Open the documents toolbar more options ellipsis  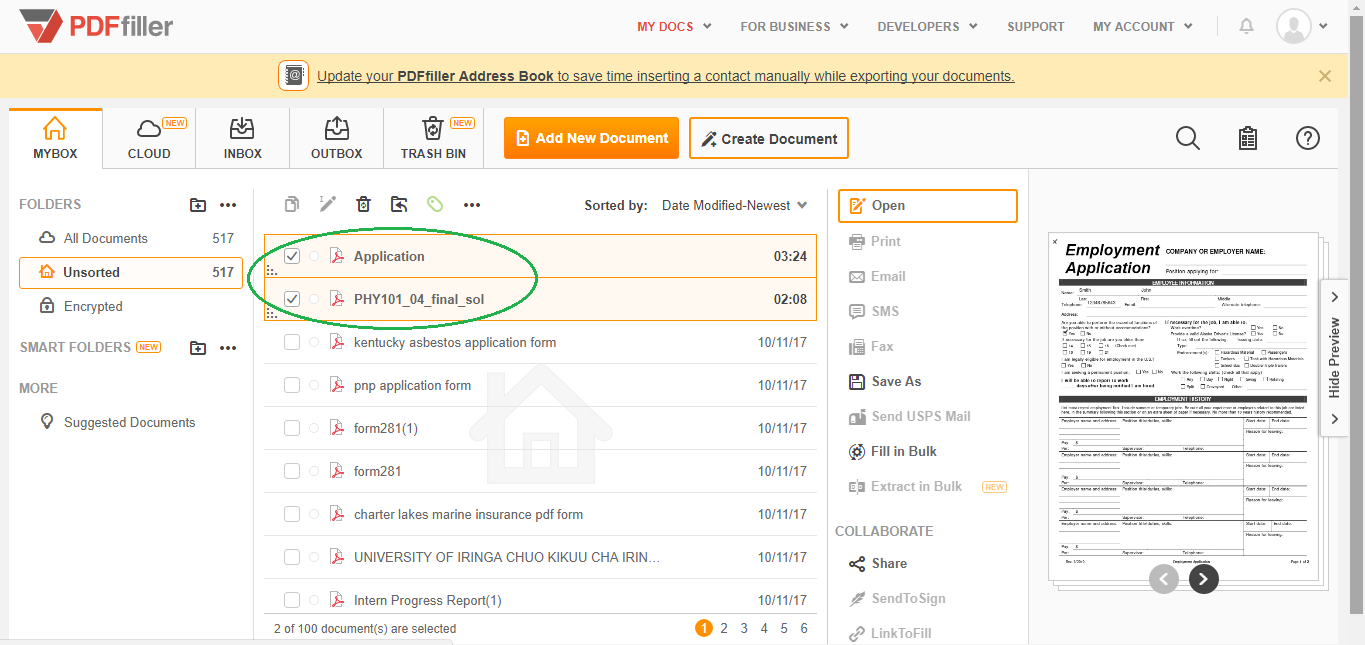tap(472, 205)
